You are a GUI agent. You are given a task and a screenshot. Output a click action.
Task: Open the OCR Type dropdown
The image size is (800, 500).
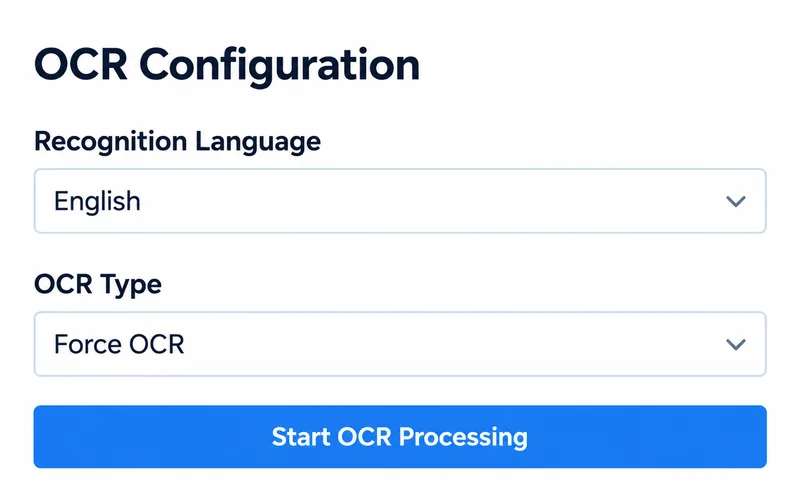[x=400, y=344]
